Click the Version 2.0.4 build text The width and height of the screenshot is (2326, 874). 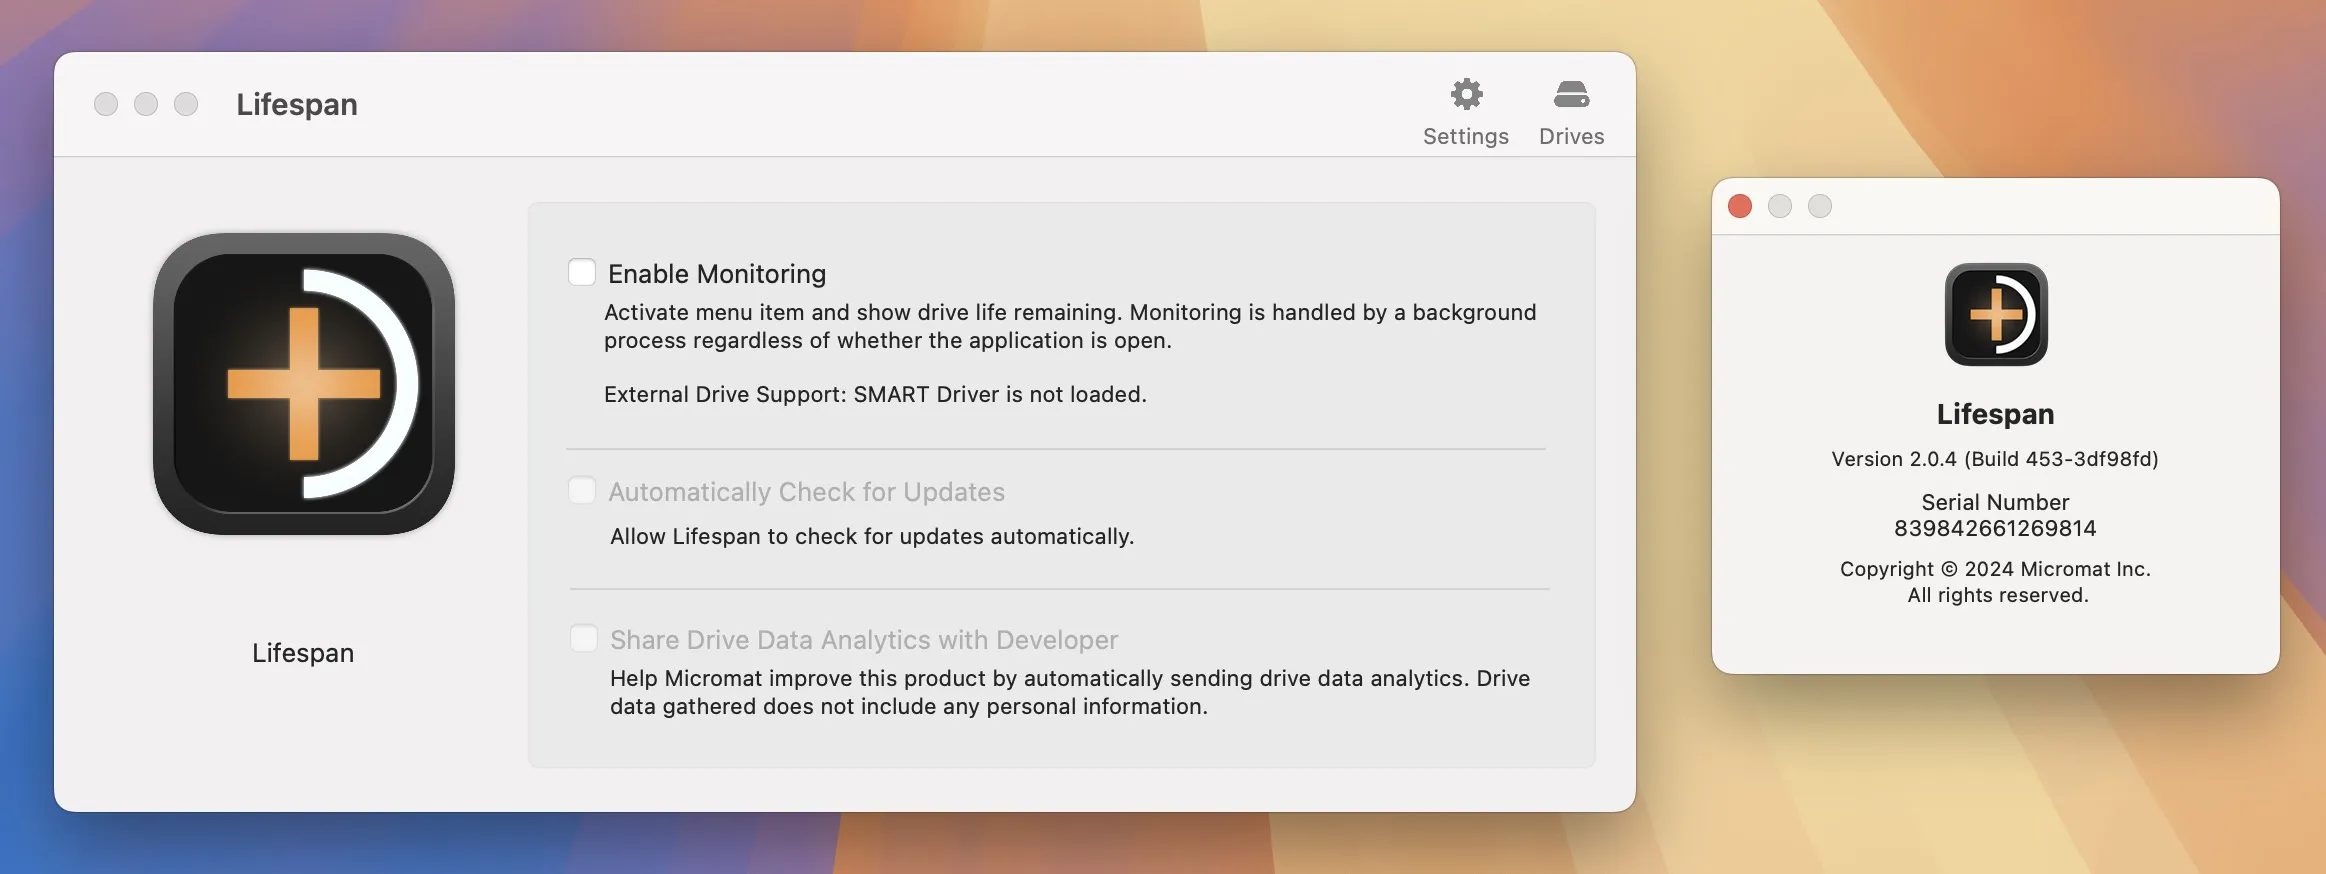tap(1995, 459)
